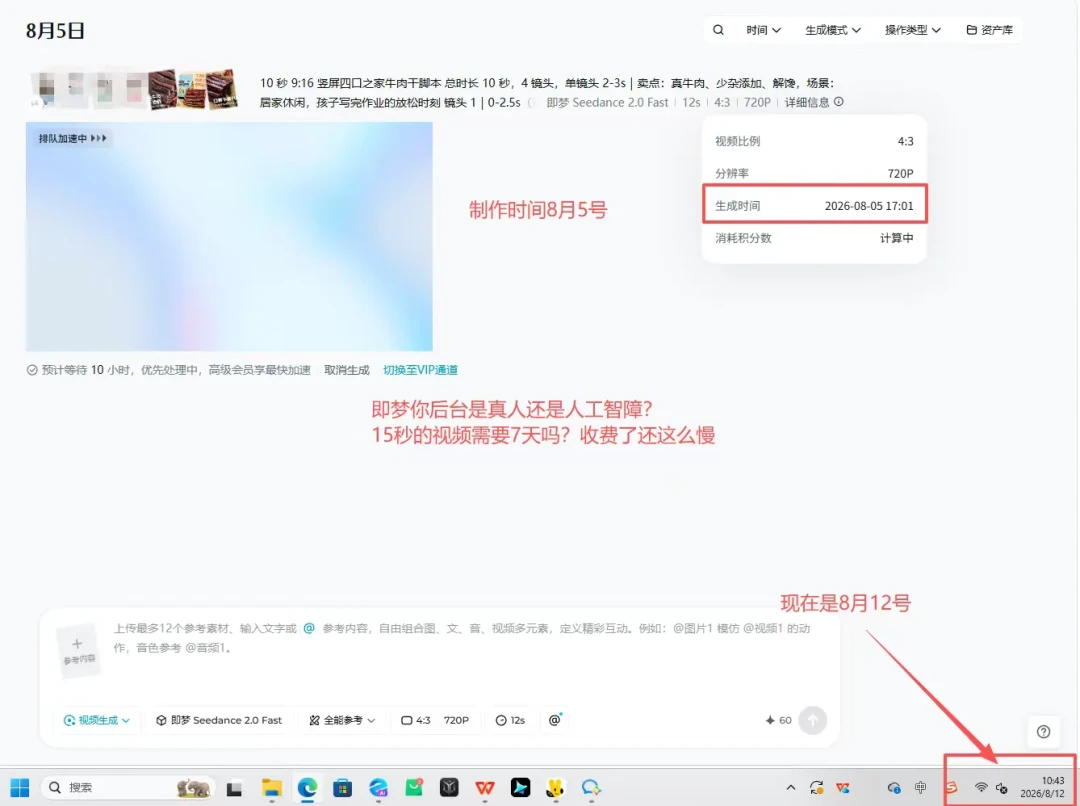The image size is (1080, 806).
Task: Open the AI browser icon in the taskbar
Action: (x=378, y=787)
